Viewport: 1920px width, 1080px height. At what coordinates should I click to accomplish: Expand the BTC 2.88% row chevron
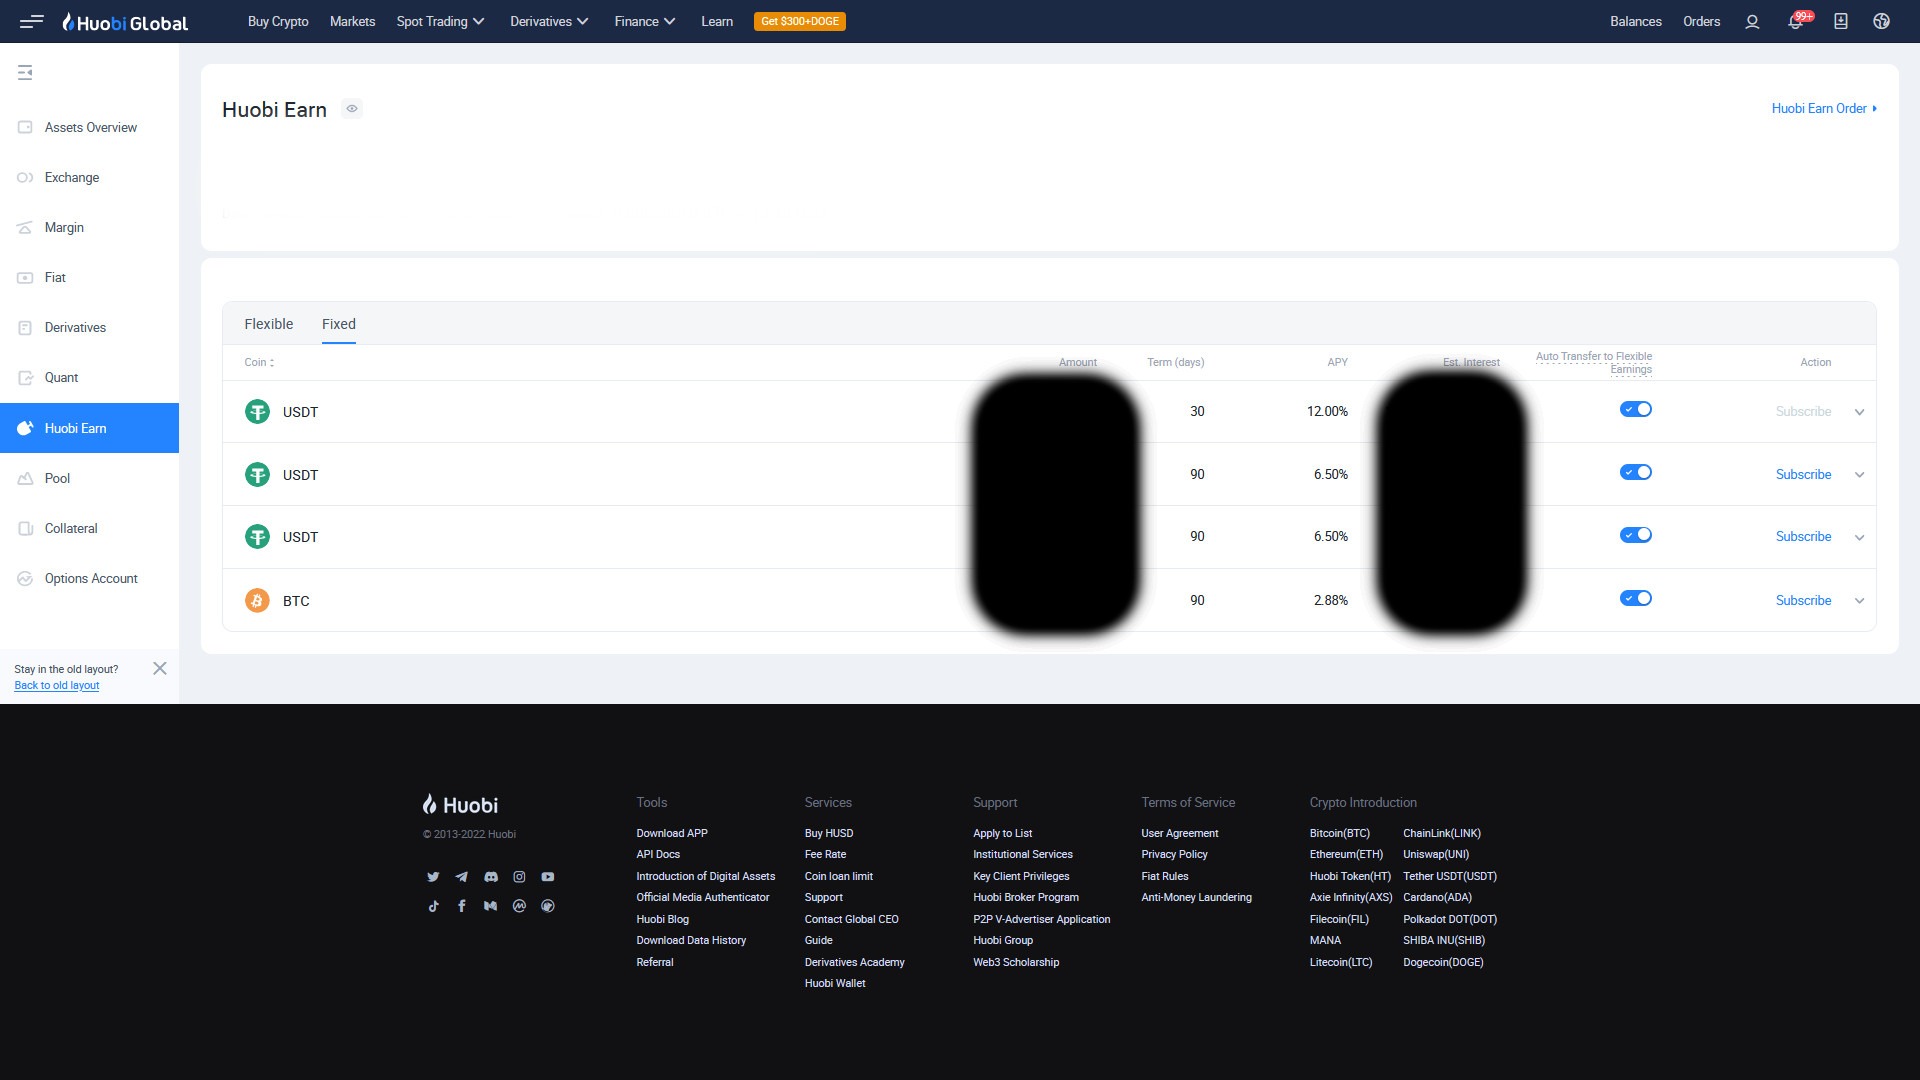(1859, 601)
